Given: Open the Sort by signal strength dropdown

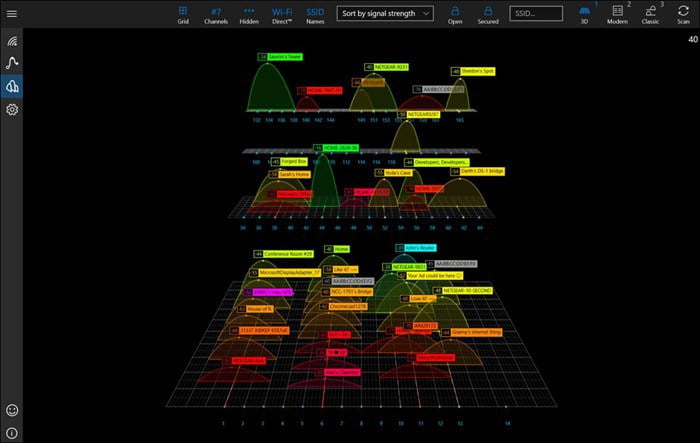Looking at the screenshot, I should 385,13.
